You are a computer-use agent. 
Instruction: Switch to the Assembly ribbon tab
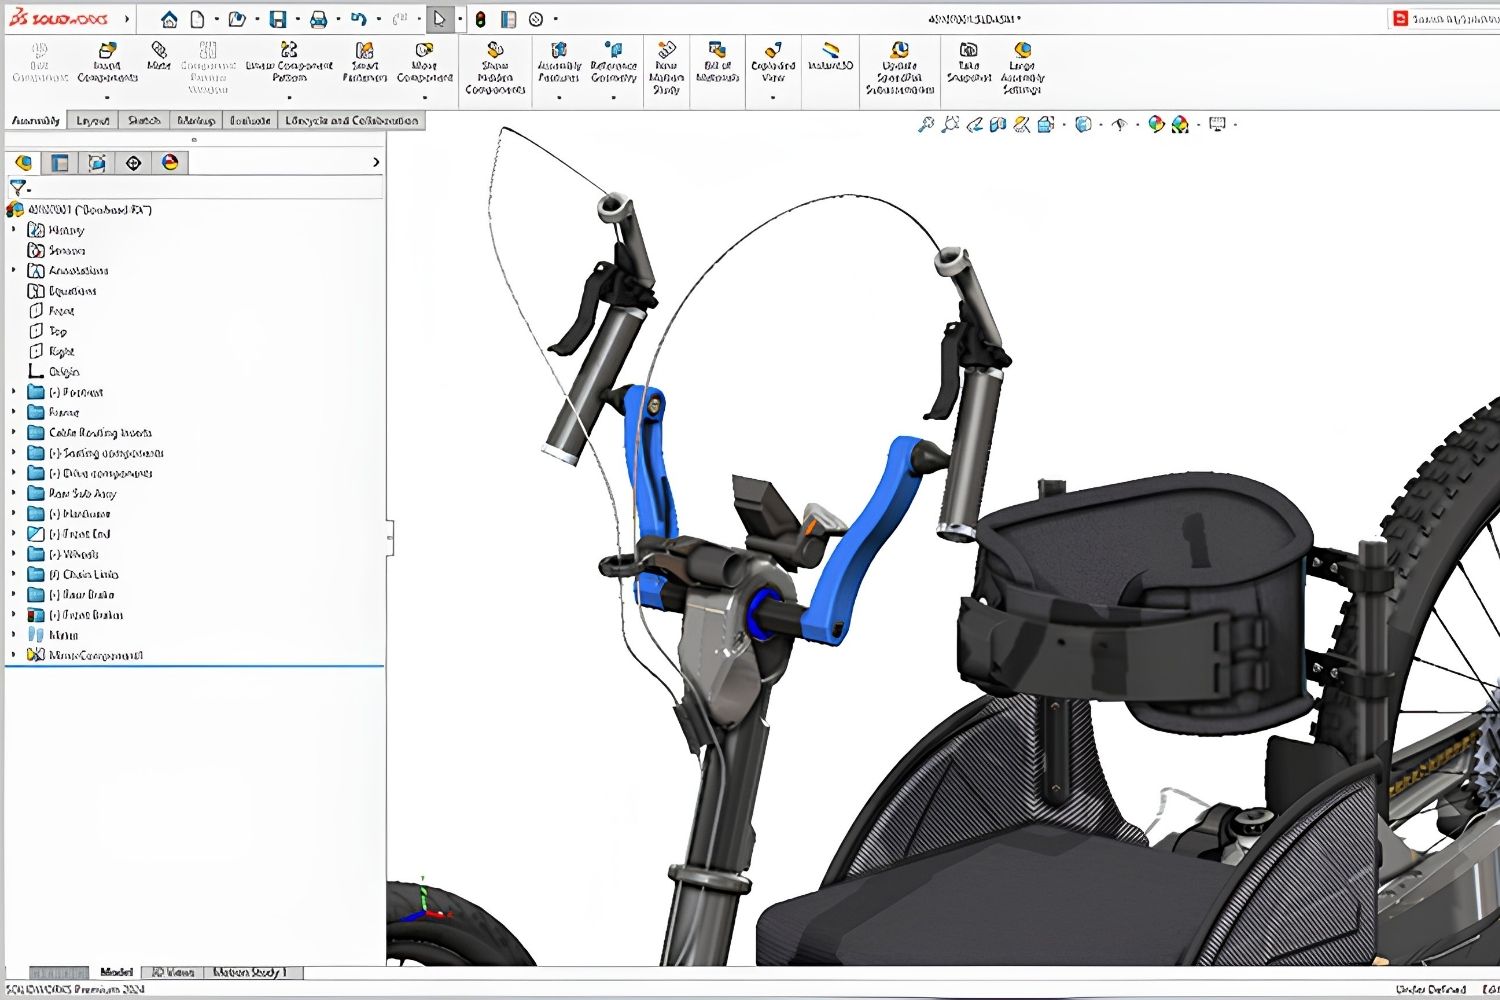click(35, 120)
